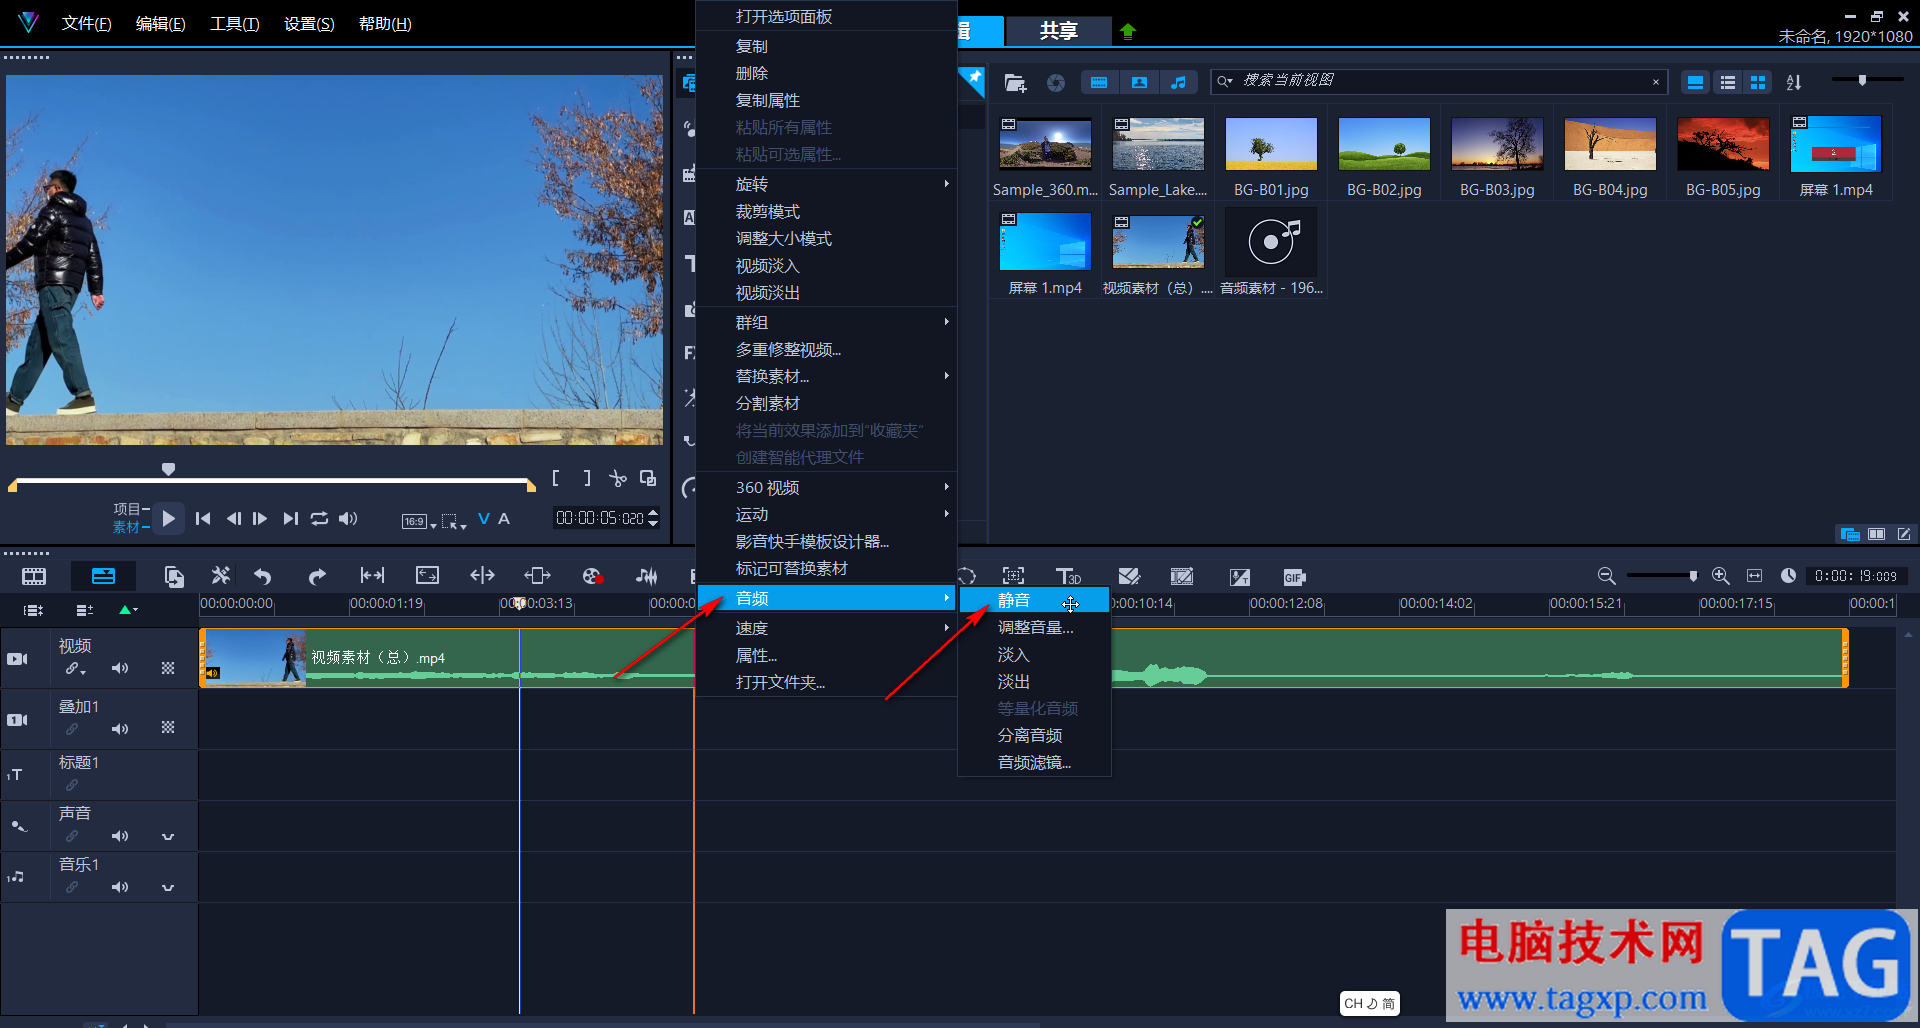This screenshot has height=1028, width=1920.
Task: Click the Play button in preview
Action: [168, 518]
